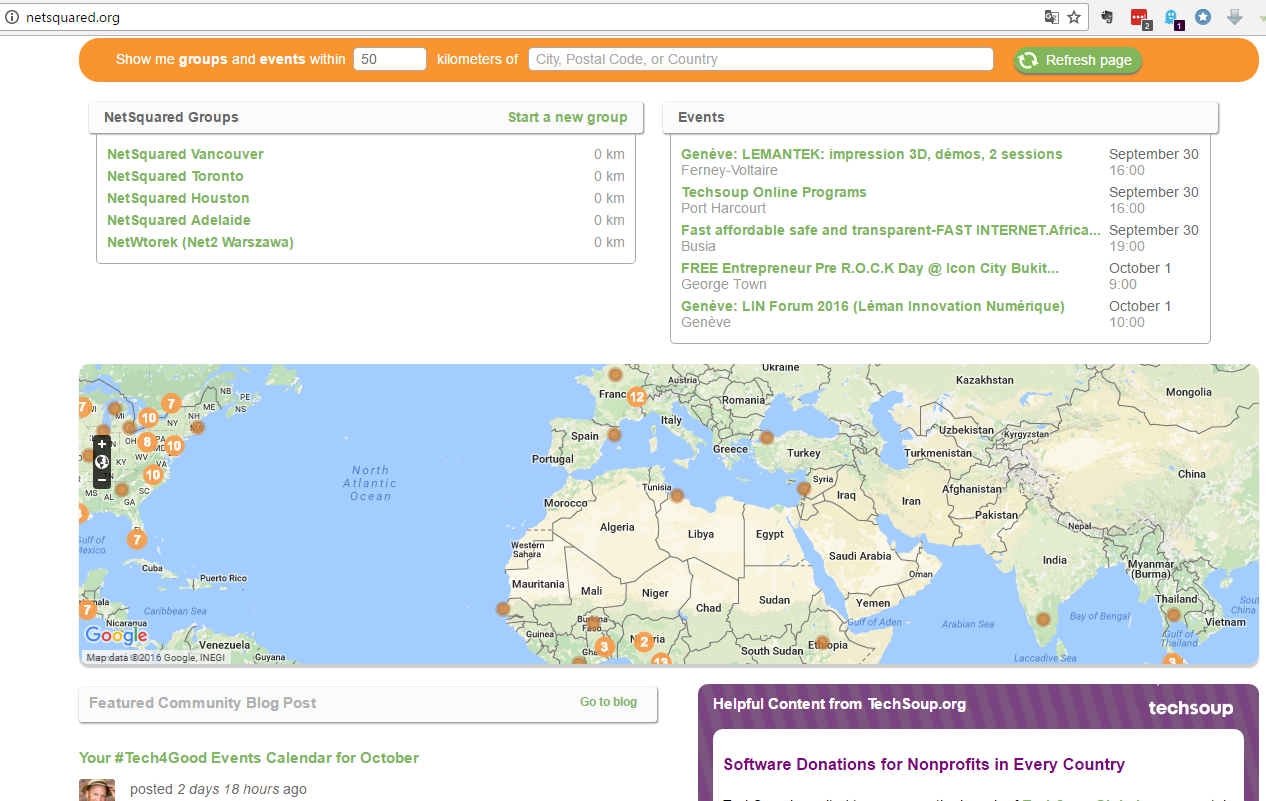
Task: Click the City, Postal Code, or Country field
Action: (x=761, y=59)
